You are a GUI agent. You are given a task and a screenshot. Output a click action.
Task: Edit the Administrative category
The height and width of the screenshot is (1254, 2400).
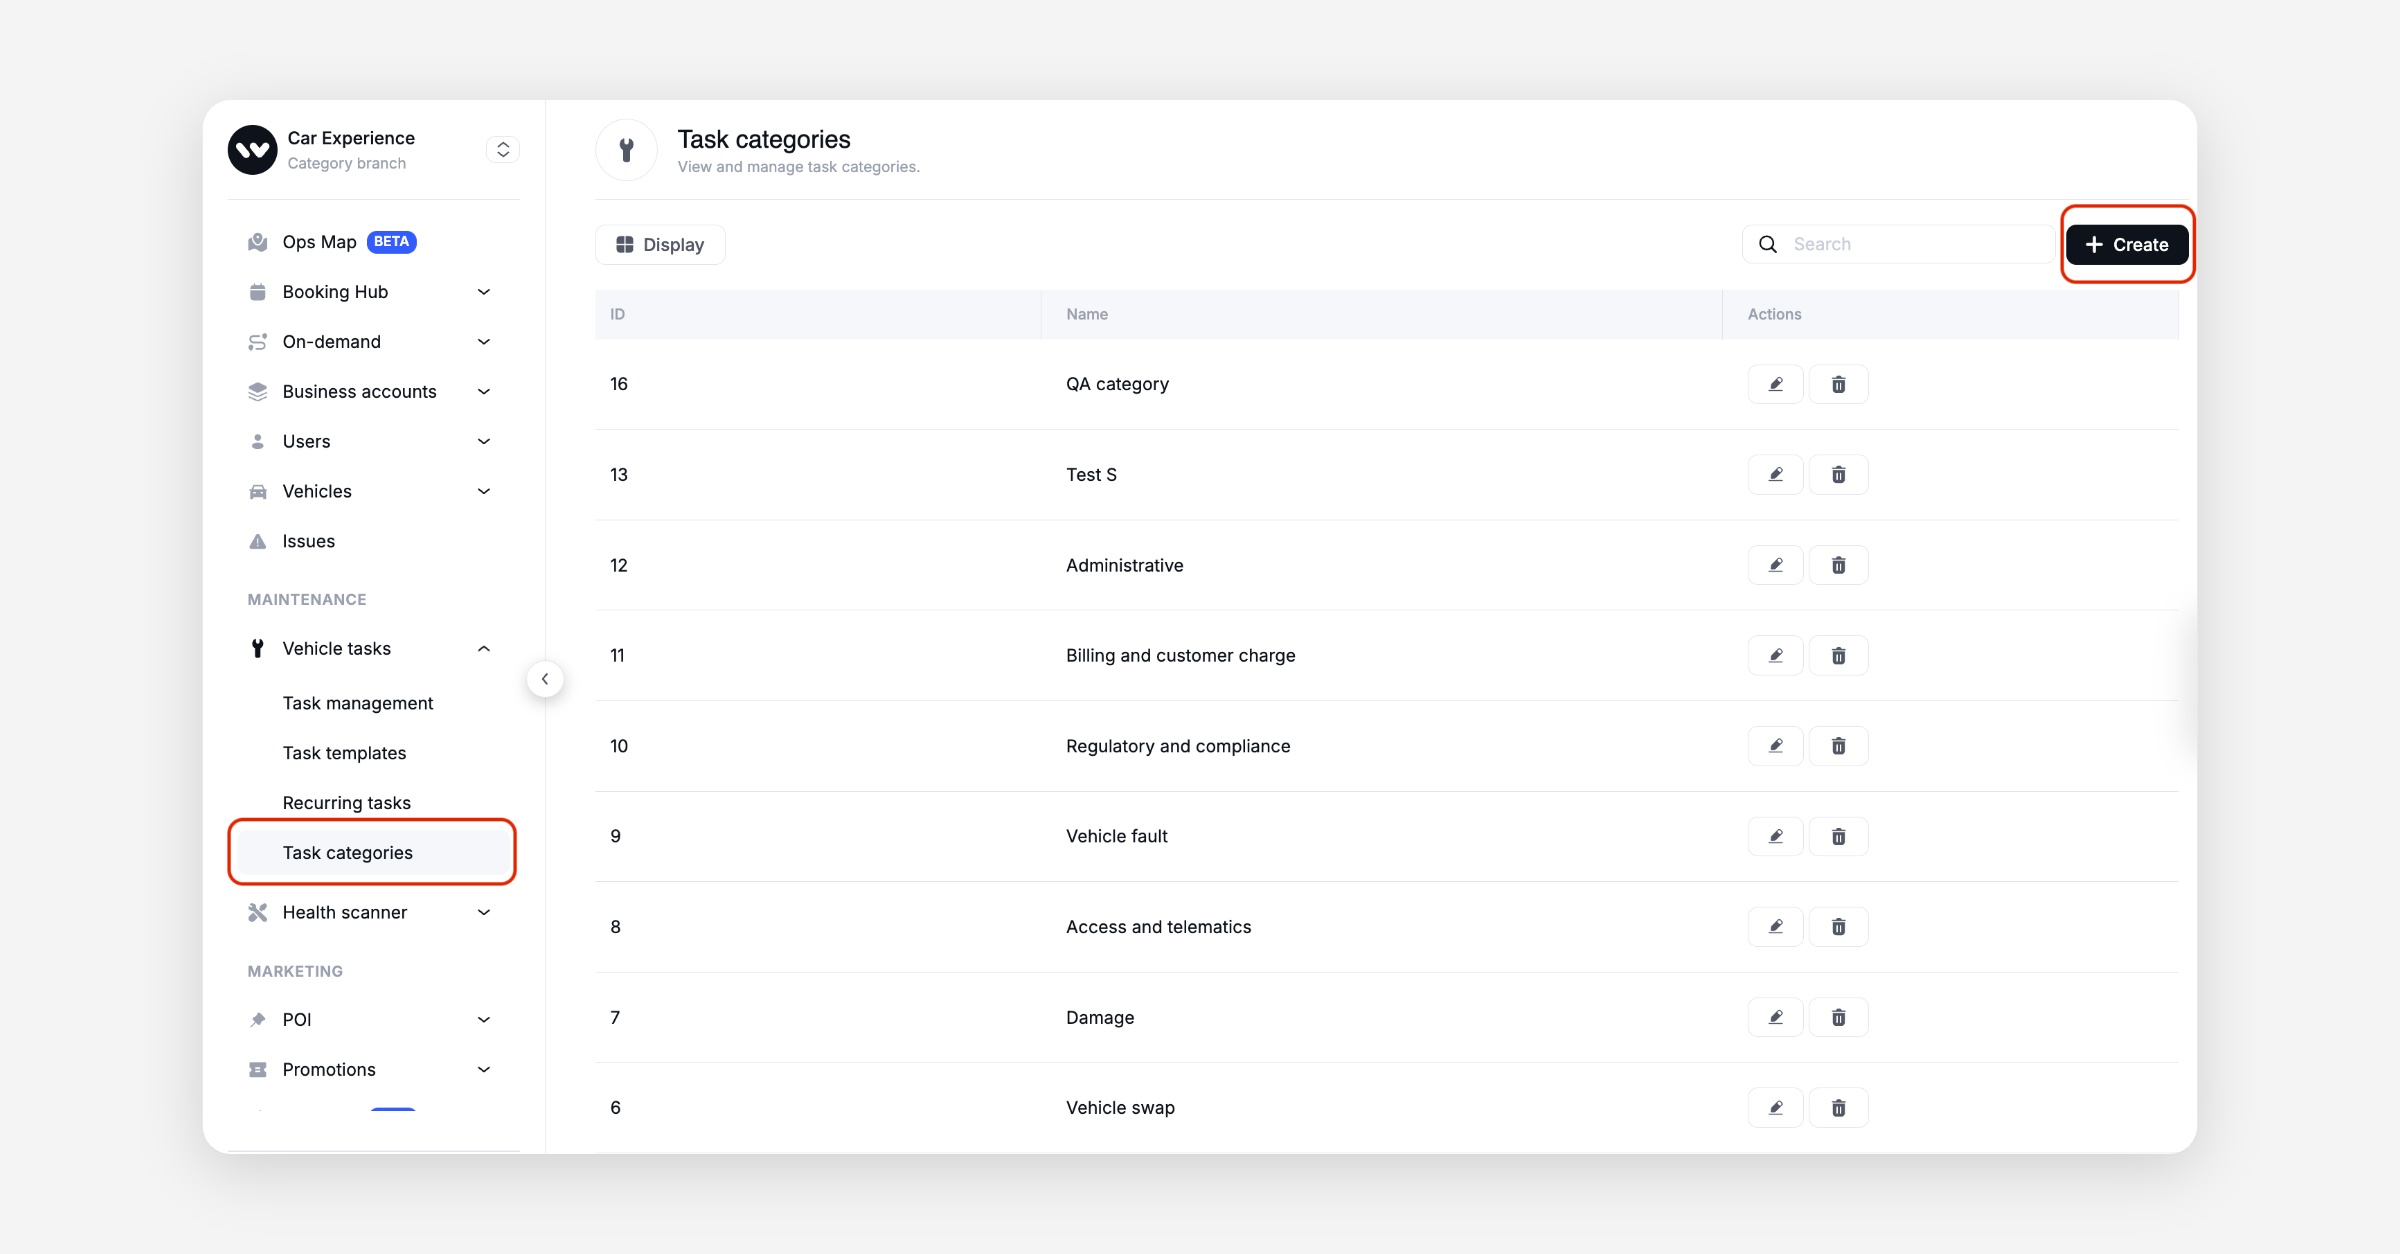pos(1775,565)
